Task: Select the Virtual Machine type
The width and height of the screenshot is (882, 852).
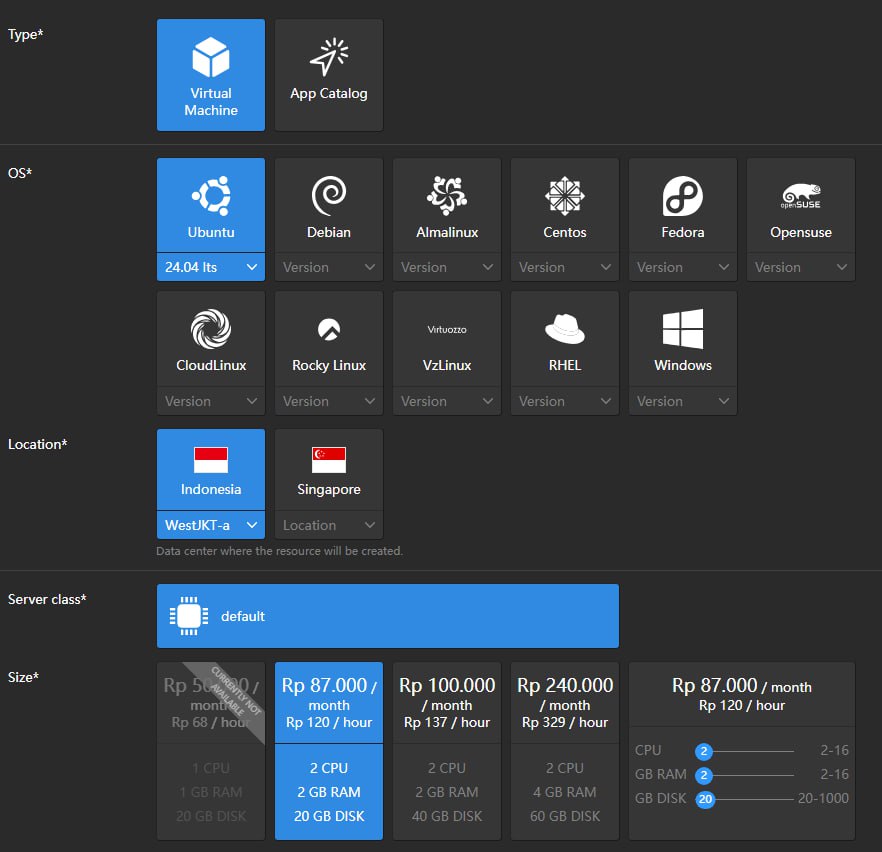Action: point(211,75)
